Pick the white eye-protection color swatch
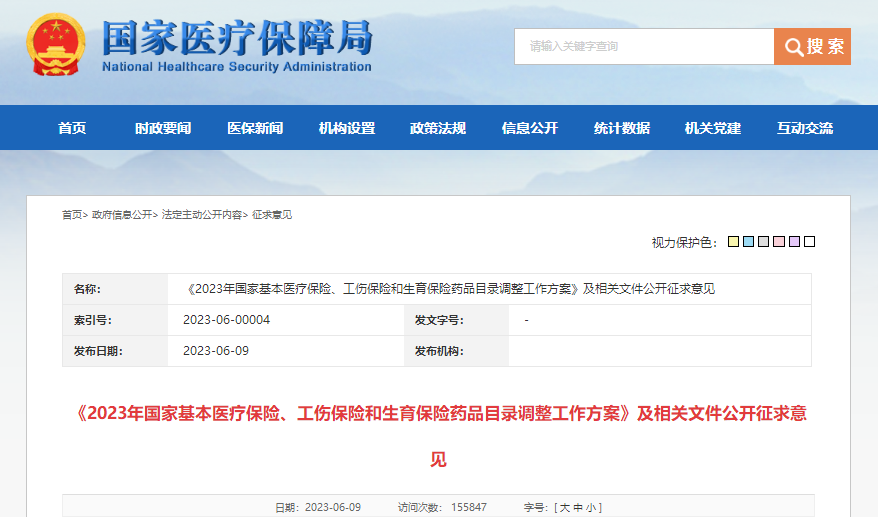Screen dimensions: 878x517 810,242
